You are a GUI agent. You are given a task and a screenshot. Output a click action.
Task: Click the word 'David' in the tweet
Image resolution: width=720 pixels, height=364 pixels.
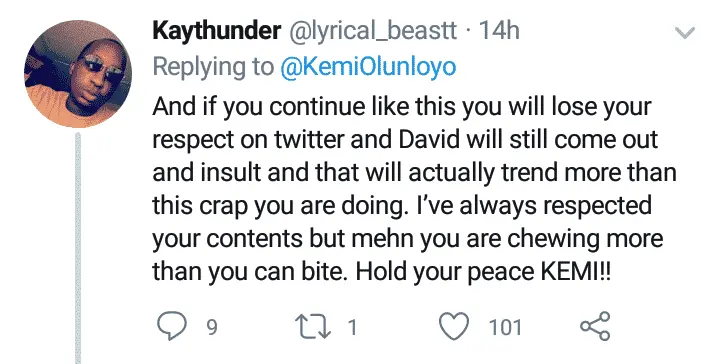pos(429,140)
